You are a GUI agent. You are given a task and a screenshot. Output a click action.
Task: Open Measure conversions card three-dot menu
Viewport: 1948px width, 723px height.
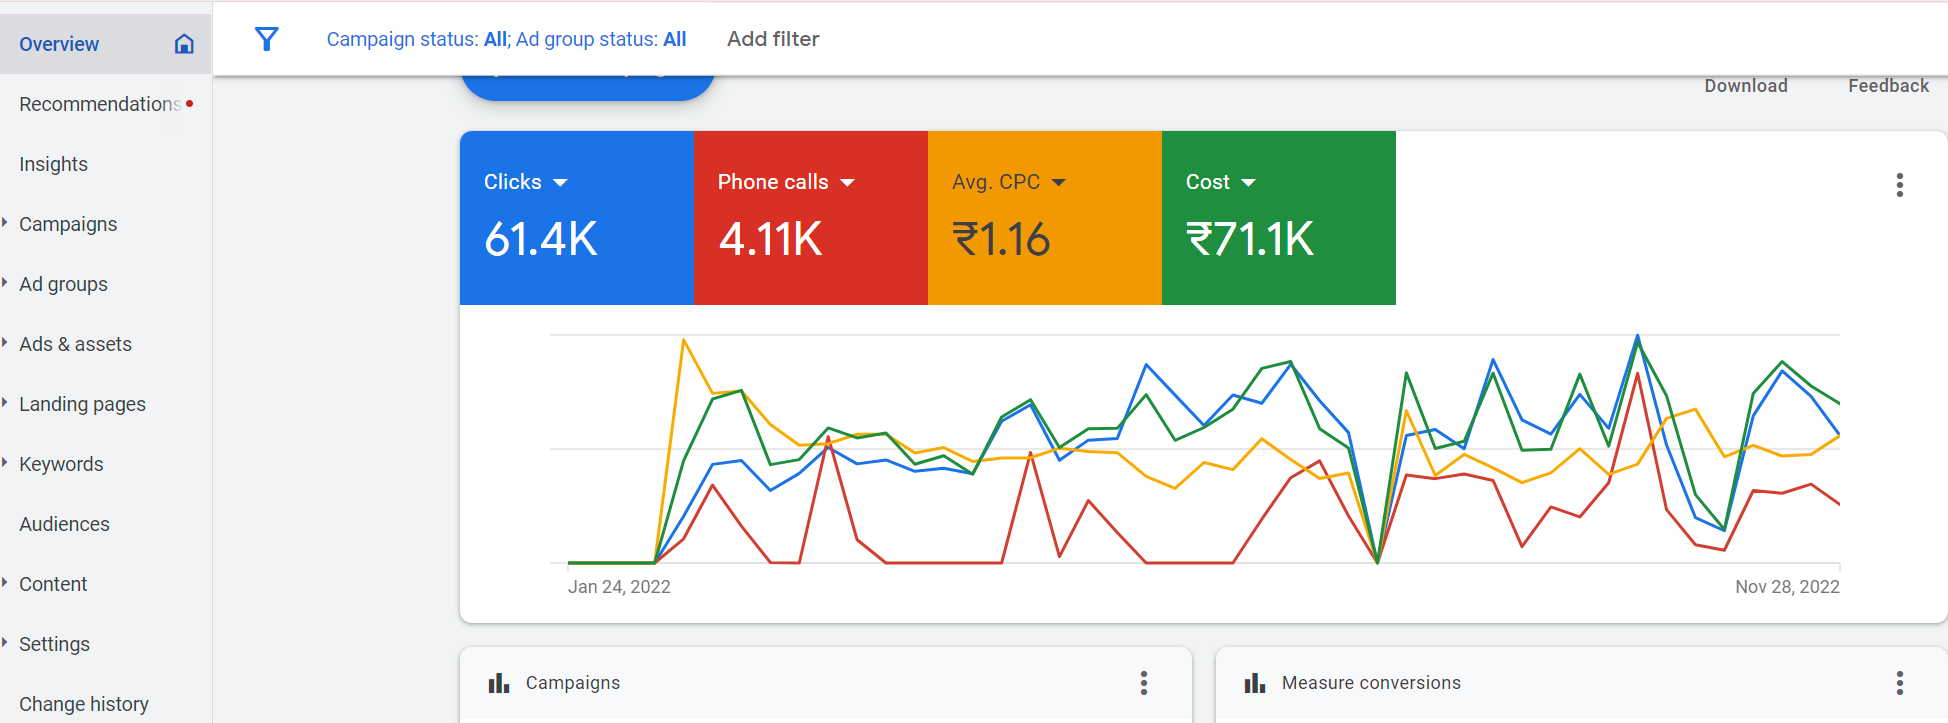[1899, 683]
